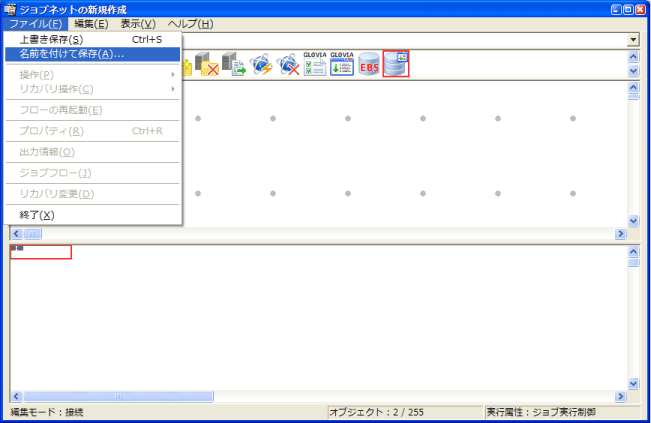Screen dimensions: 651x423
Task: Click lower pane vertical scroll up arrow
Action: (x=633, y=251)
